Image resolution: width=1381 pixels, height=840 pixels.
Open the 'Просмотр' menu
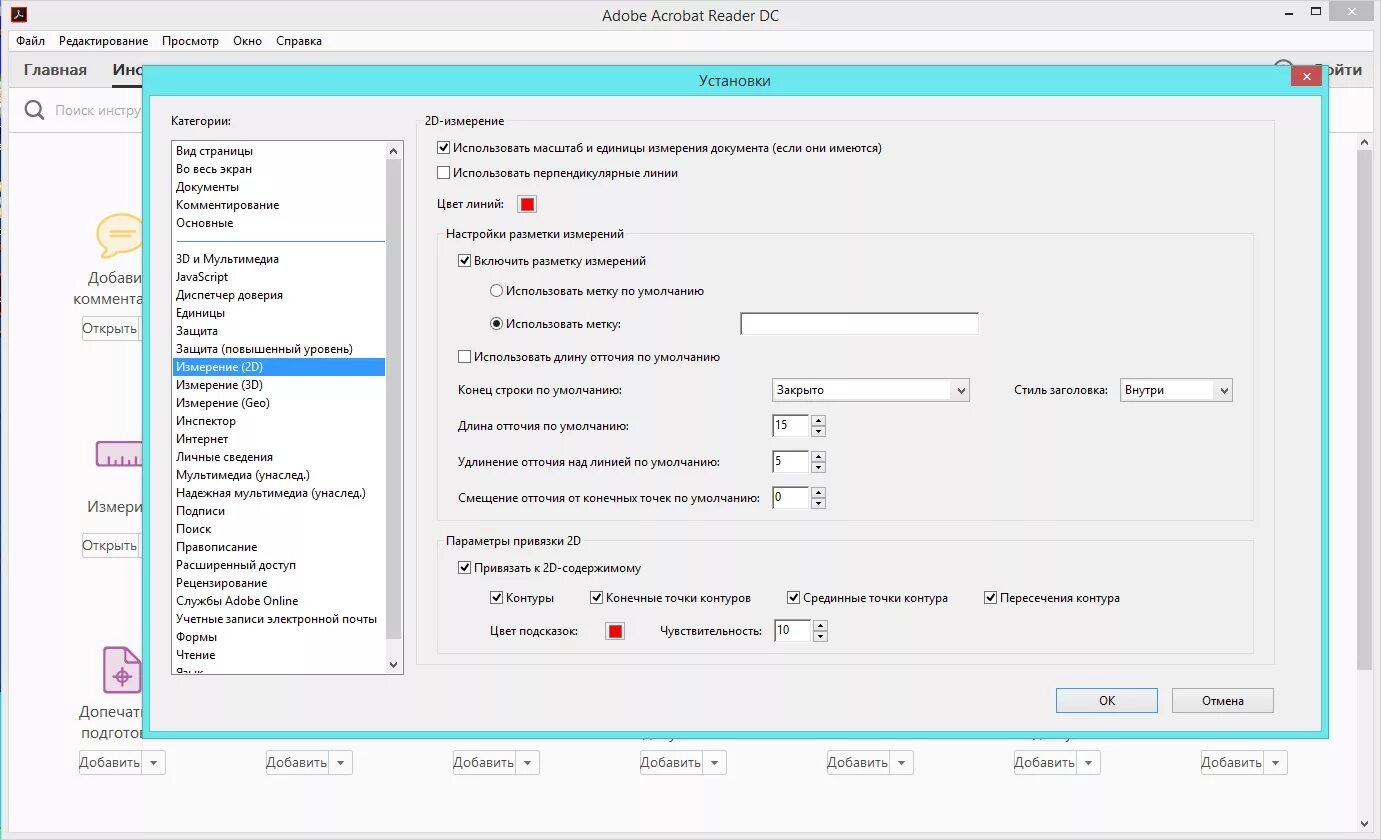pos(190,41)
